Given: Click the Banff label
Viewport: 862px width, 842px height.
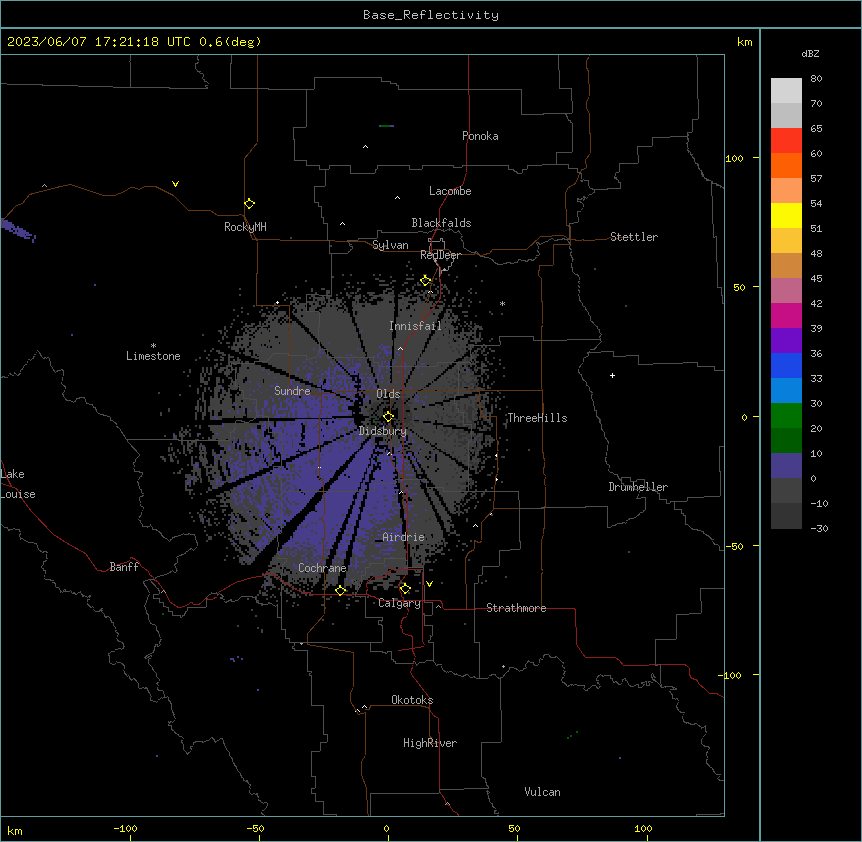Looking at the screenshot, I should 124,567.
